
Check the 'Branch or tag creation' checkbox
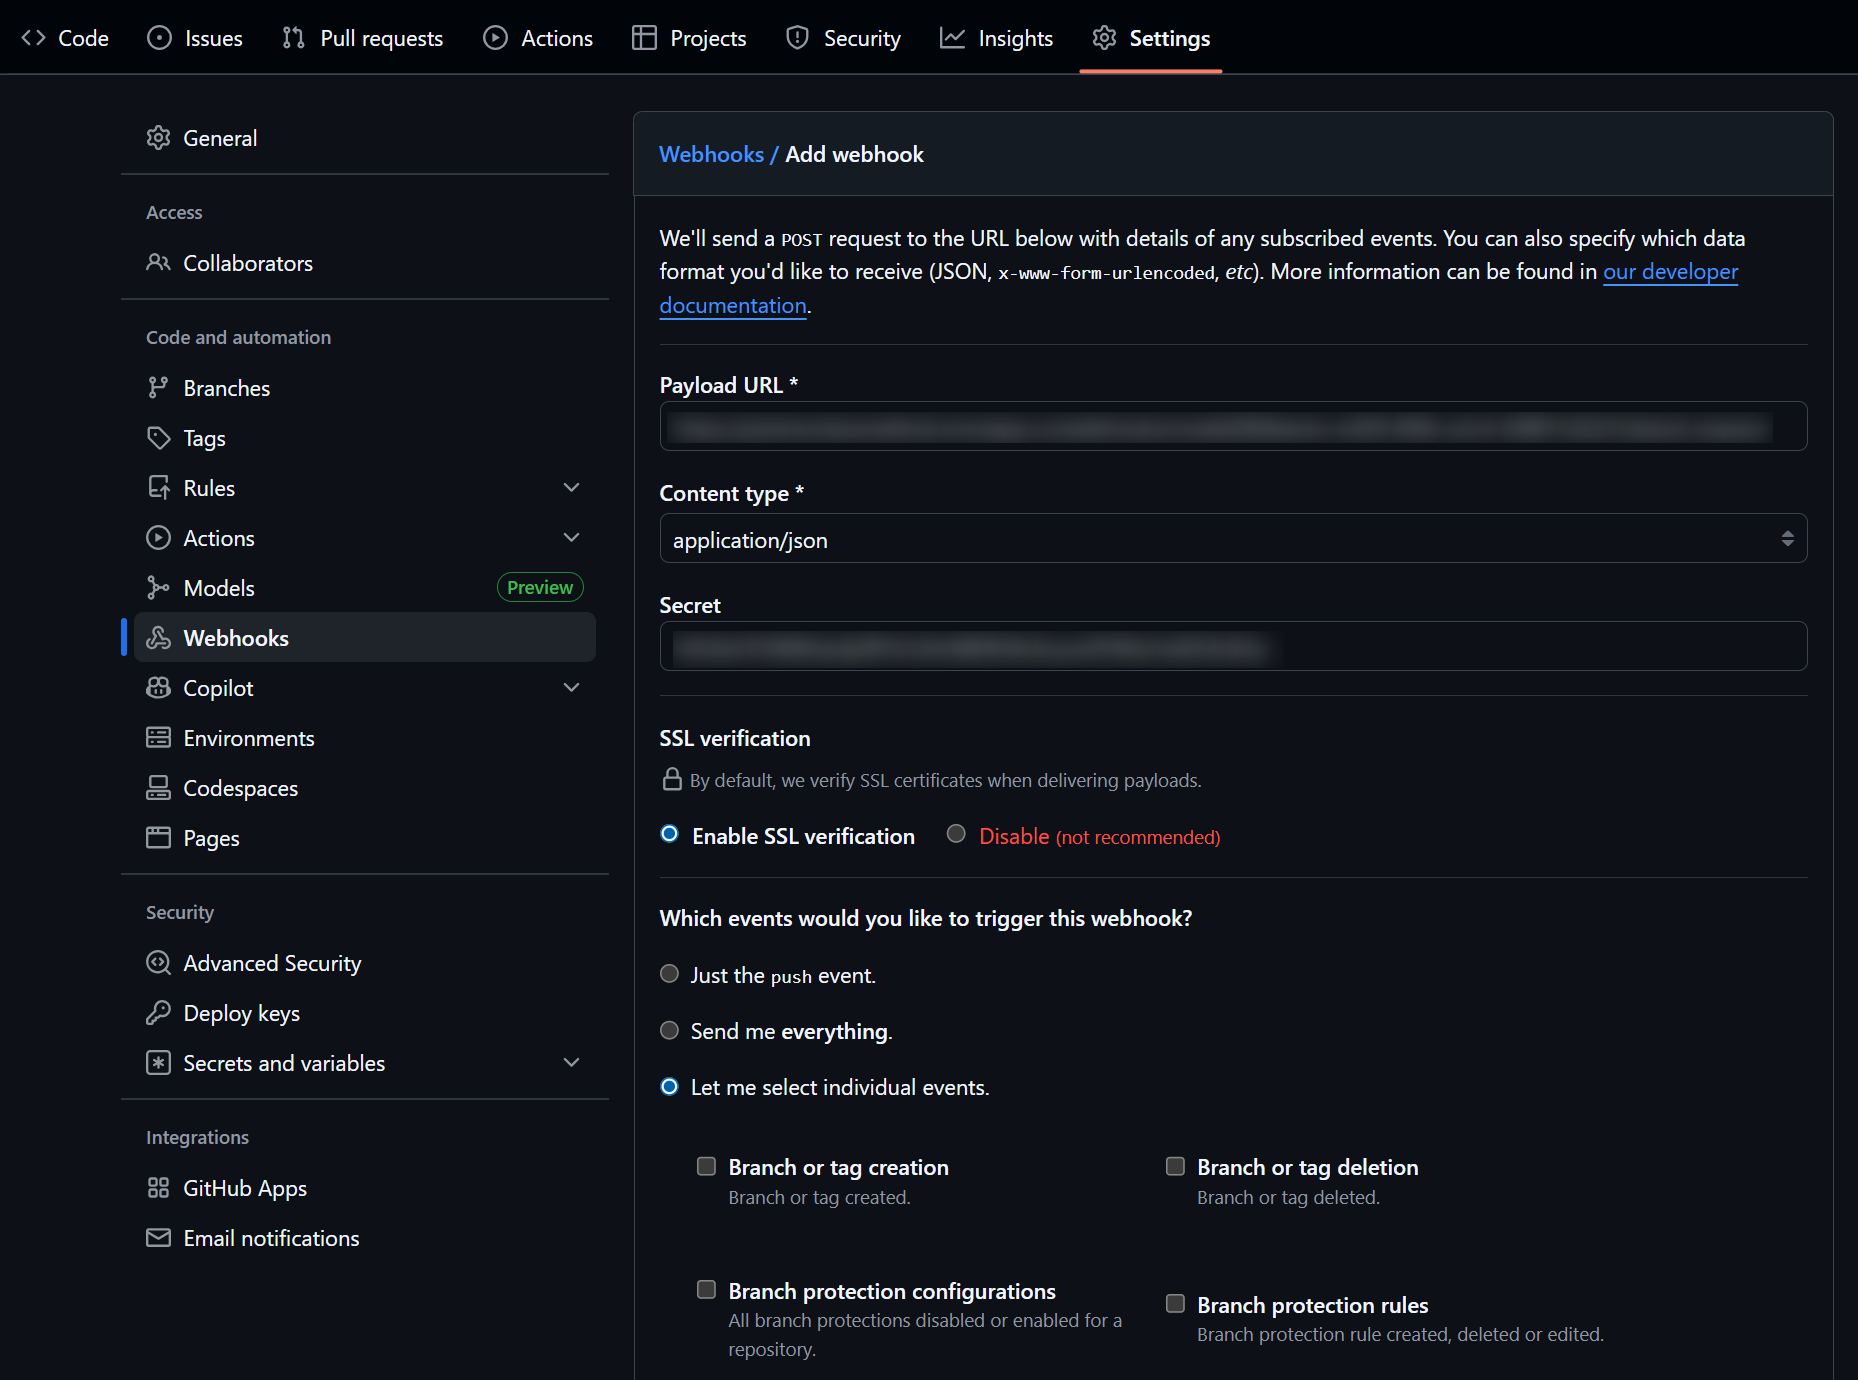coord(707,1167)
